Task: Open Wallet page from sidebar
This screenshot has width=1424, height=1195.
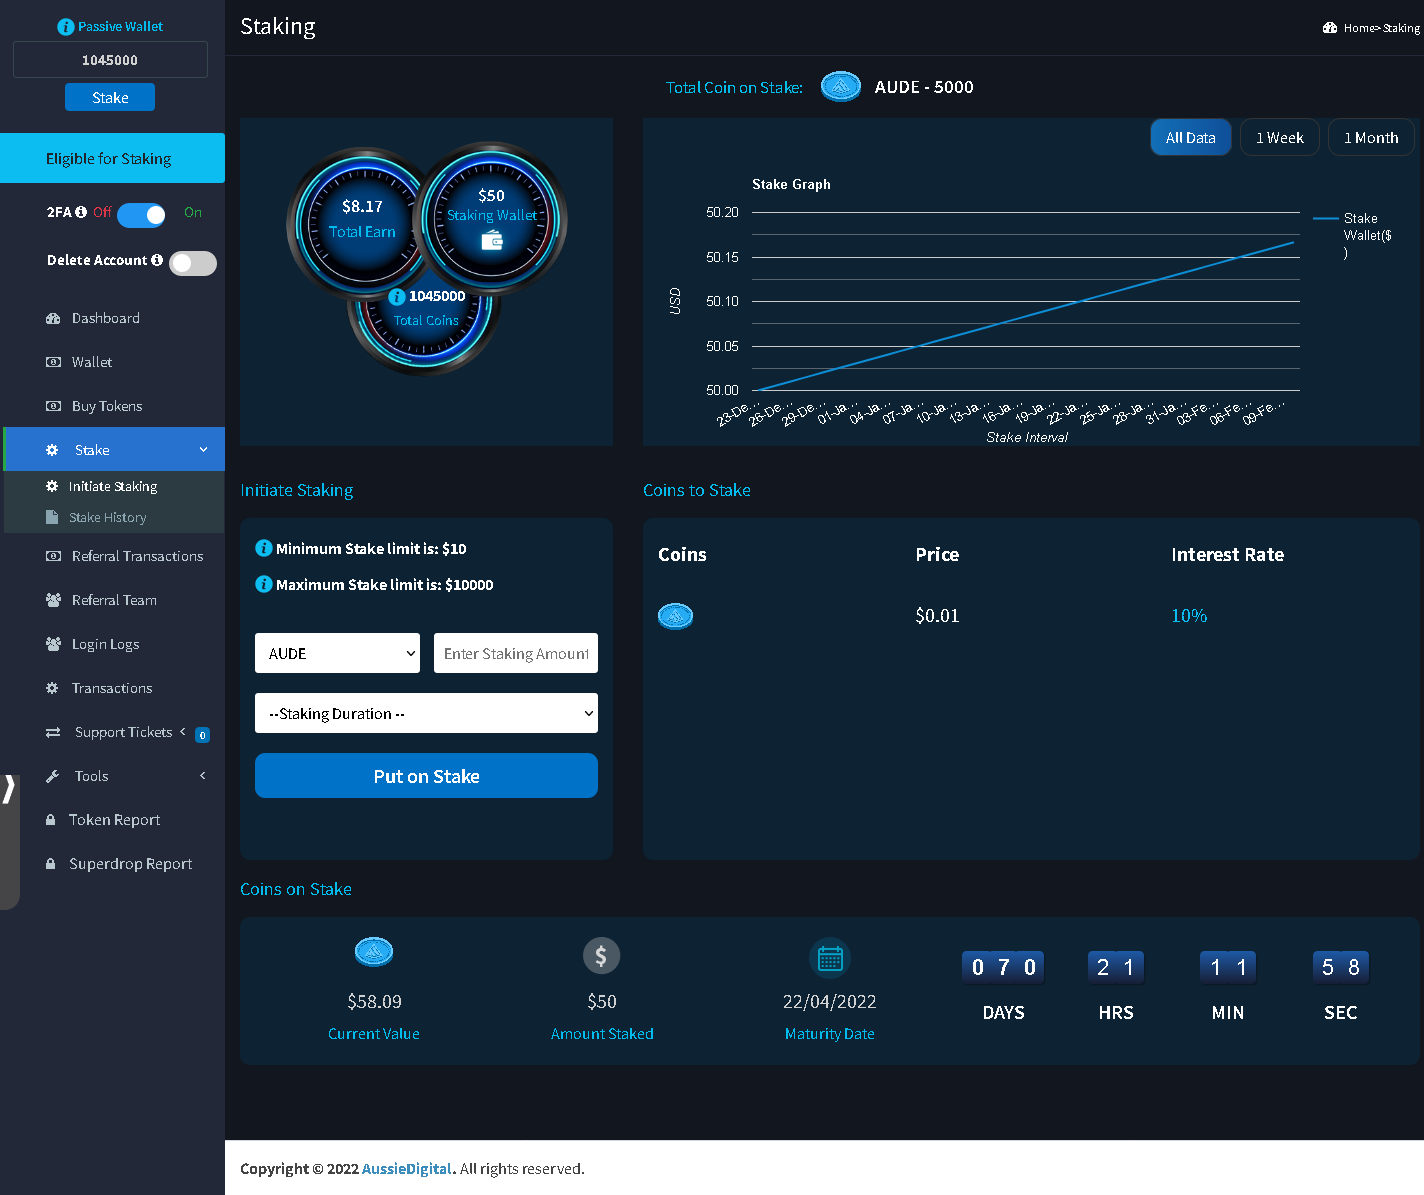Action: tap(92, 362)
